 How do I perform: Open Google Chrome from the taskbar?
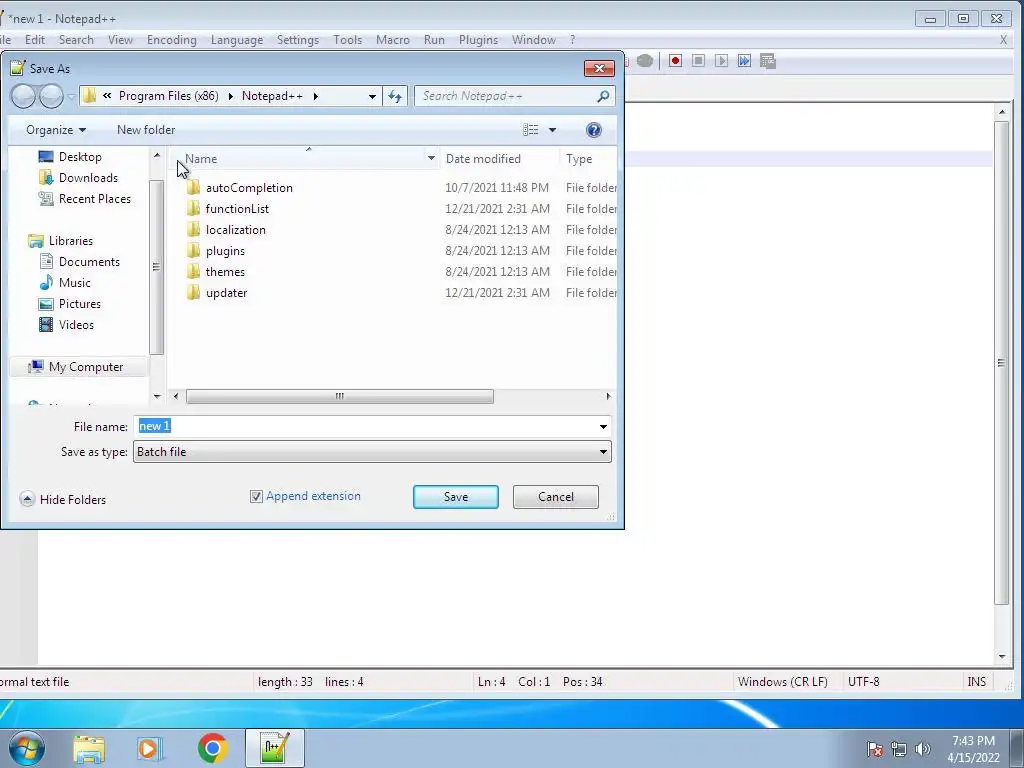[212, 748]
